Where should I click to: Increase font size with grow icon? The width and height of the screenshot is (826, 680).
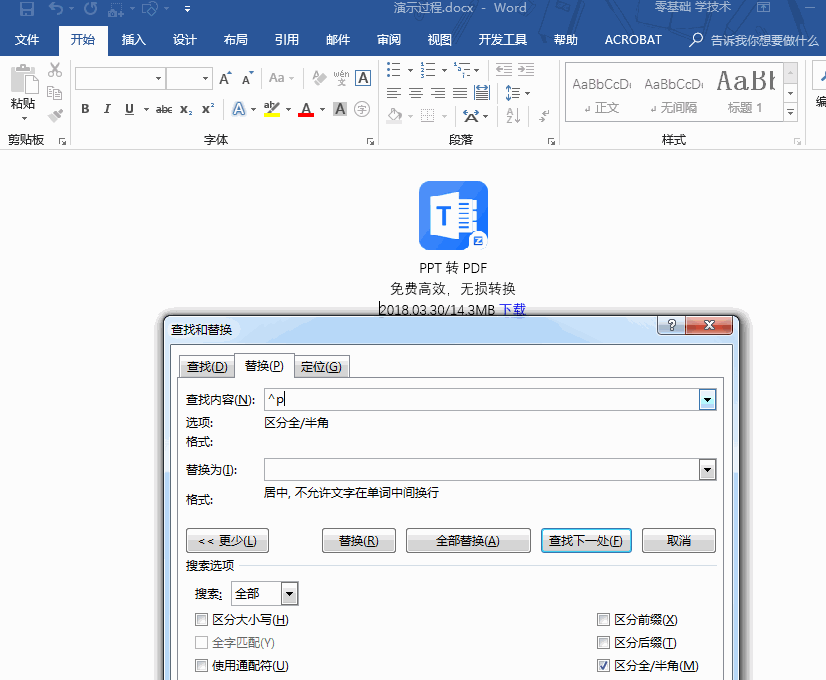tap(225, 78)
